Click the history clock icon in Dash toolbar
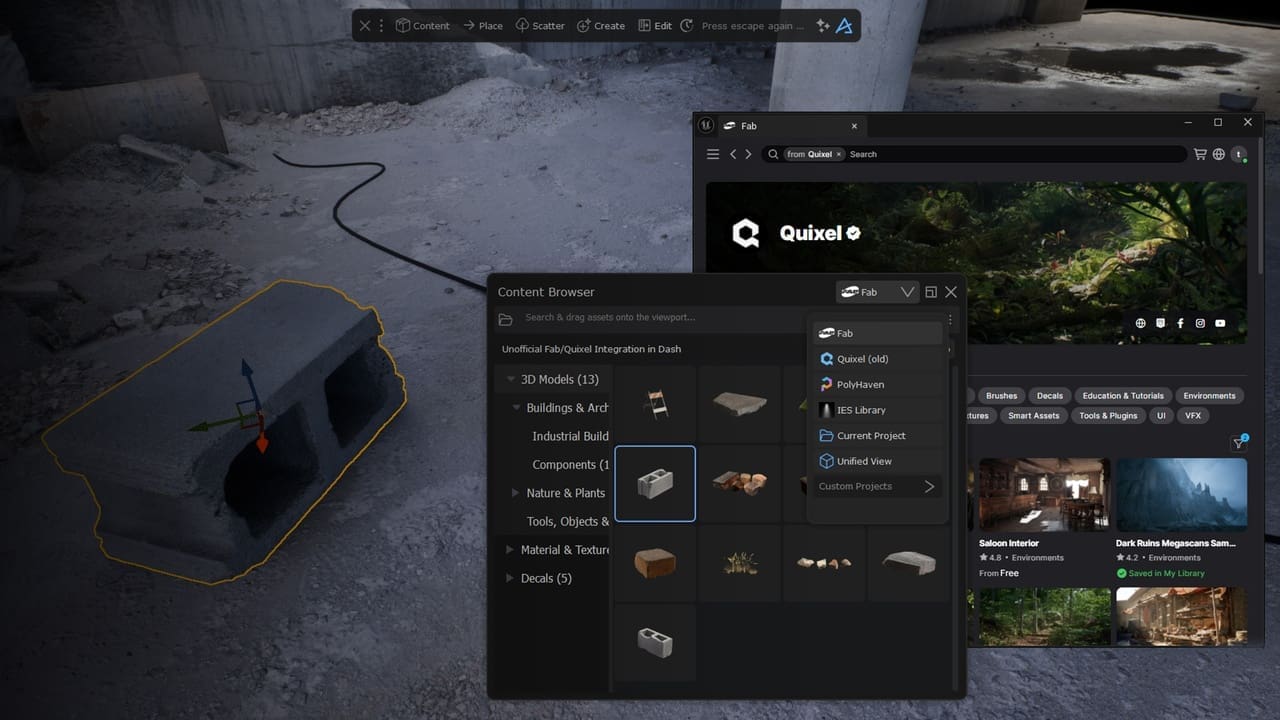The width and height of the screenshot is (1280, 720). pos(687,26)
